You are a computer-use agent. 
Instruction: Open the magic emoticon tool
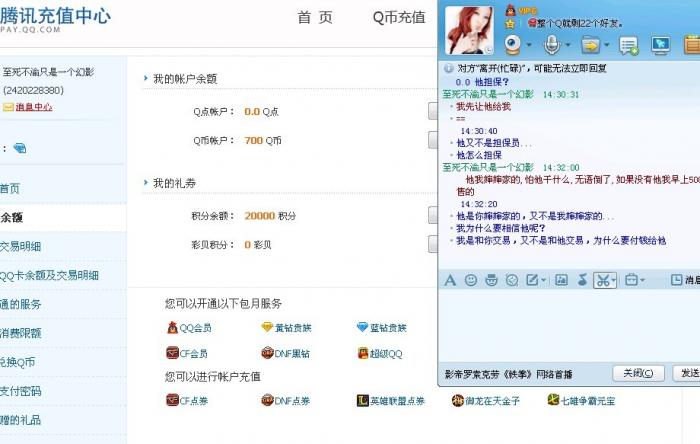pos(492,280)
